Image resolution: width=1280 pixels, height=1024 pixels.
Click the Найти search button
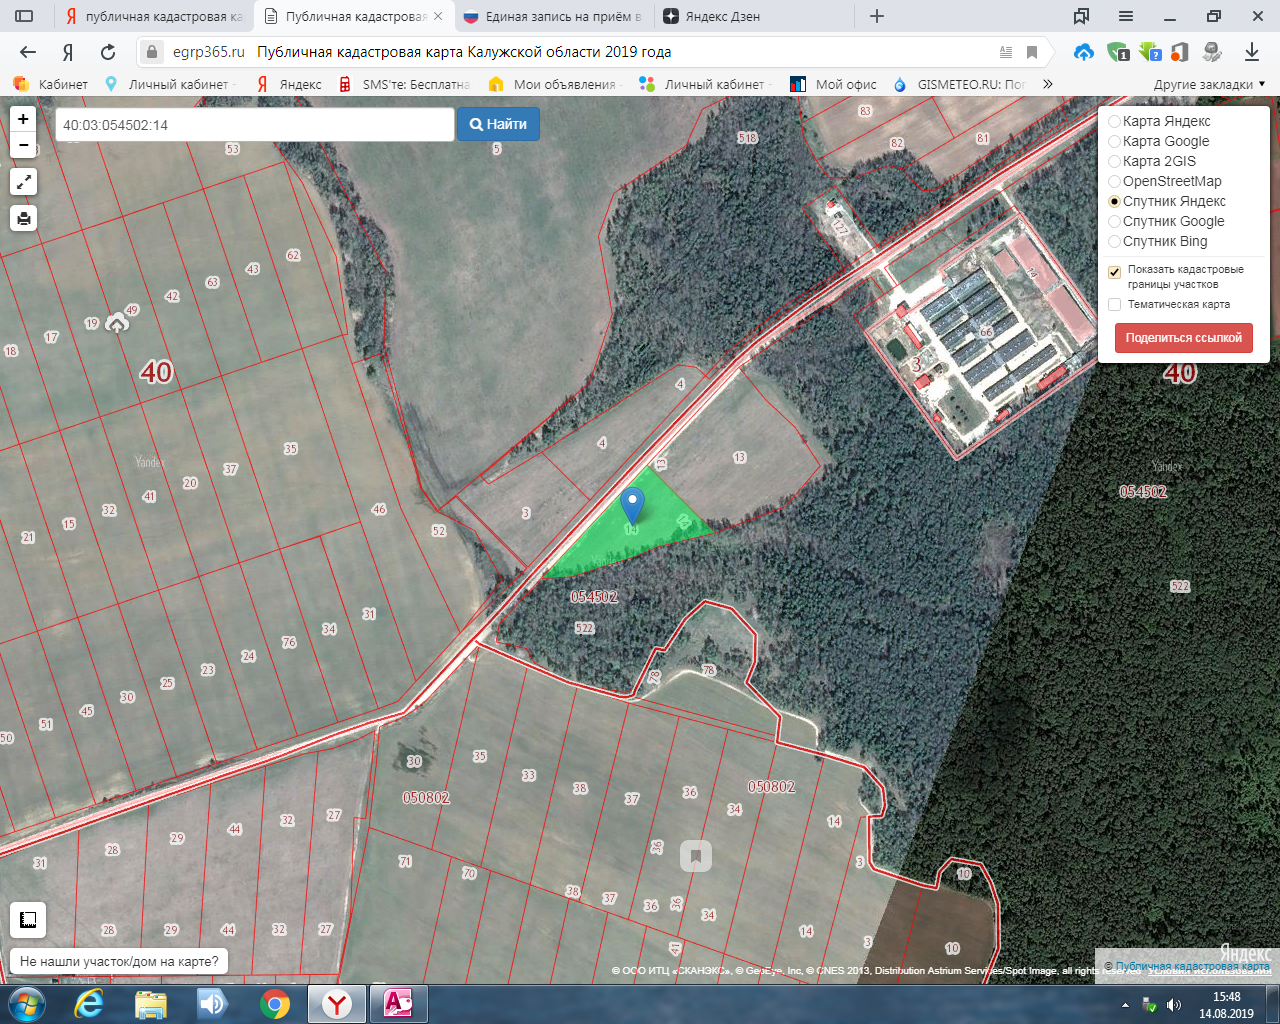[498, 124]
